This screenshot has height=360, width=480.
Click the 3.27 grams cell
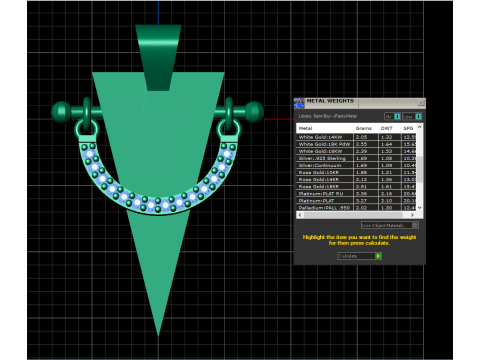click(366, 201)
